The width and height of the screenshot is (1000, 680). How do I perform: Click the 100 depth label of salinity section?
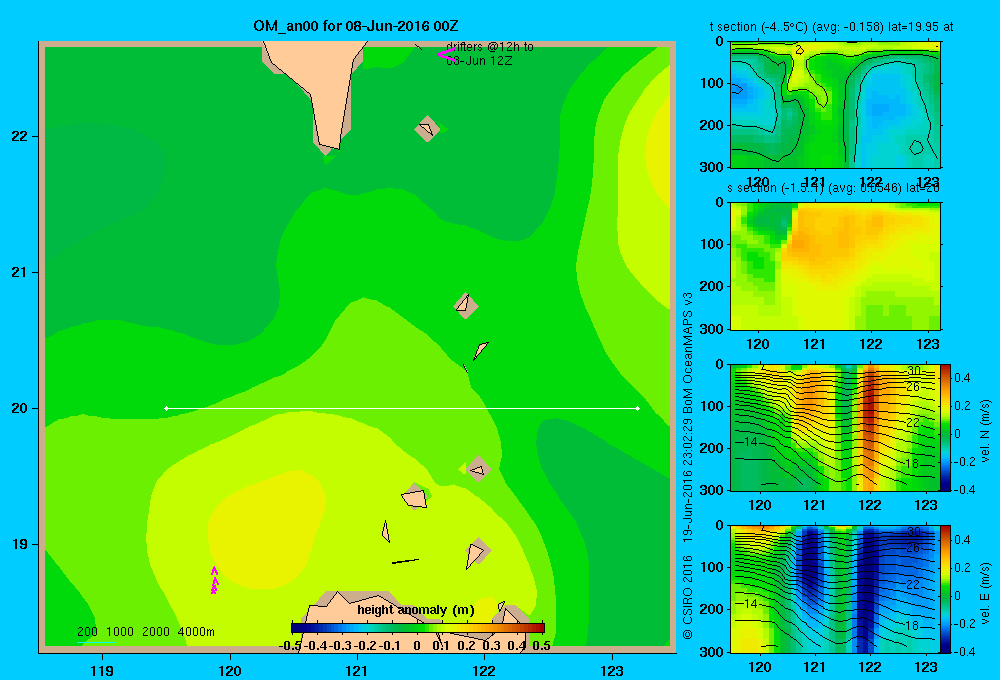(712, 244)
